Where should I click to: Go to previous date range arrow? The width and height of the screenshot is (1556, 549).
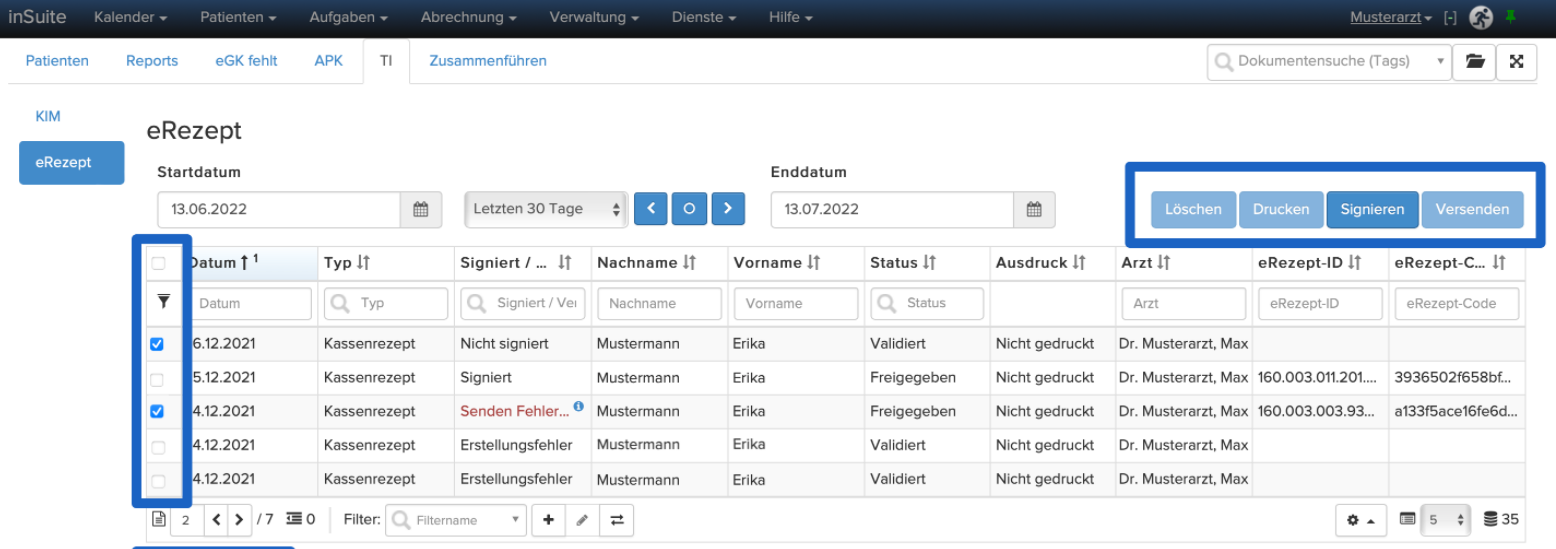click(x=651, y=209)
